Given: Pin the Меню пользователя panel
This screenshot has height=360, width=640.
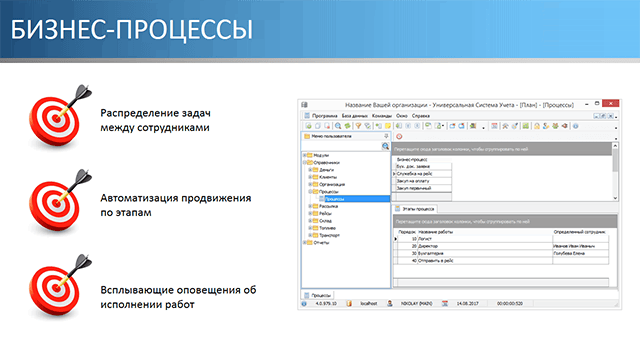Looking at the screenshot, I should click(386, 136).
